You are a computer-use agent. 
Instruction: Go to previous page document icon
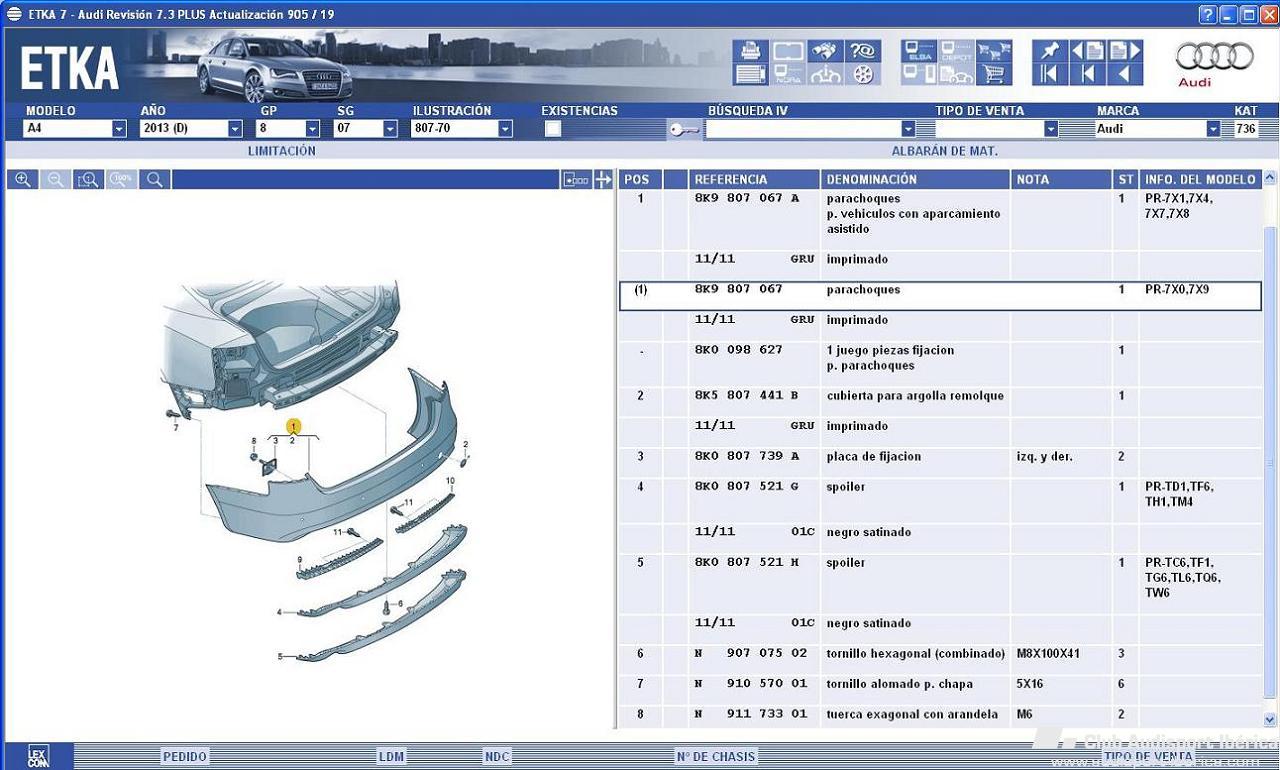1088,51
